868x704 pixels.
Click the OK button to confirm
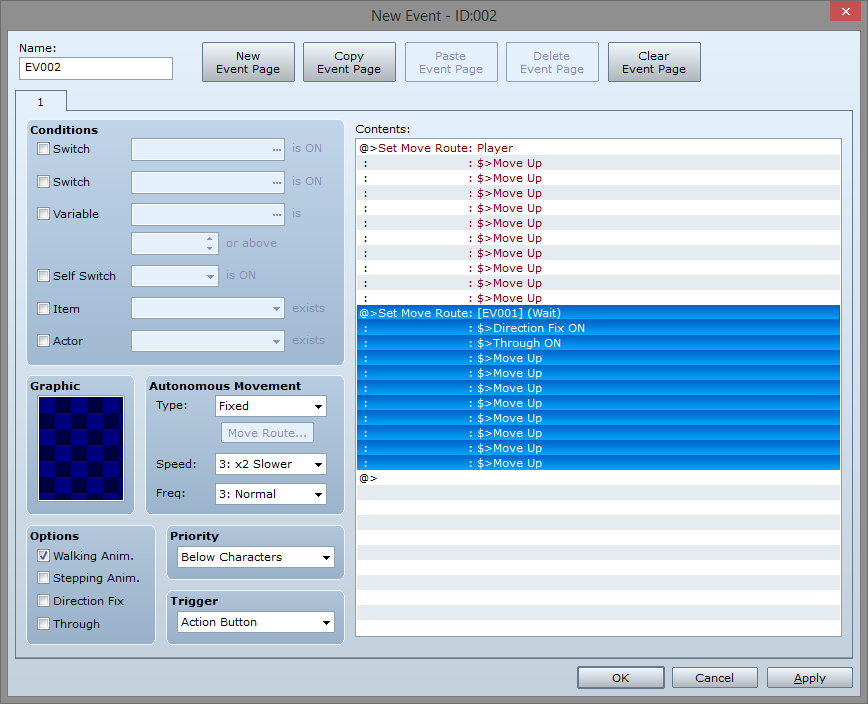(620, 678)
